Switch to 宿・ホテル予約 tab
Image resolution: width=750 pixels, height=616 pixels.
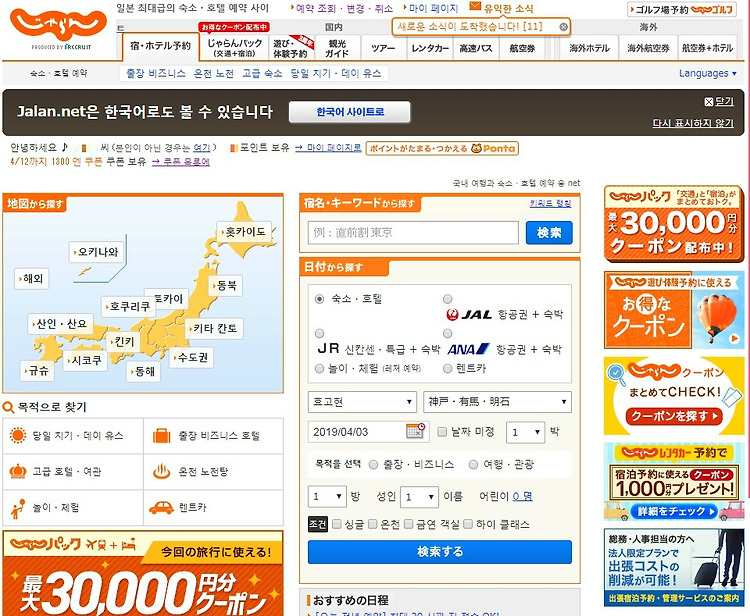coord(161,46)
